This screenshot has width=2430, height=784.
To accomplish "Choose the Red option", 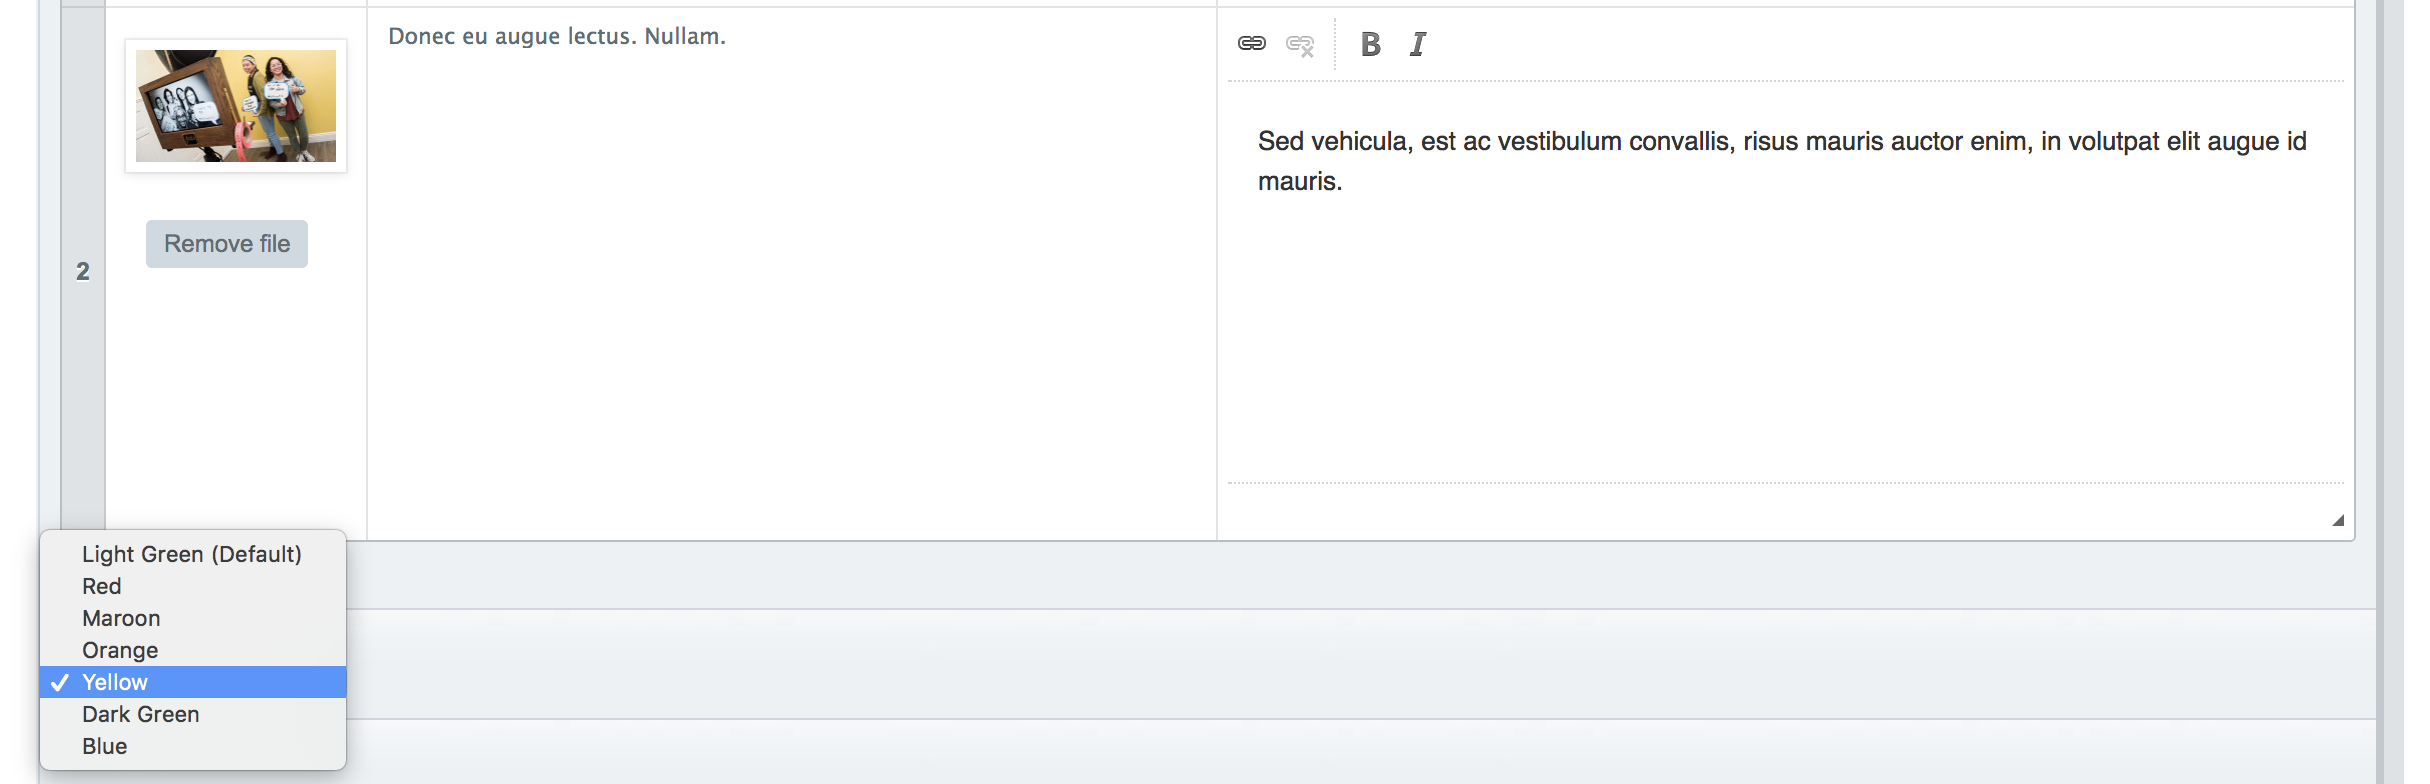I will click(102, 586).
